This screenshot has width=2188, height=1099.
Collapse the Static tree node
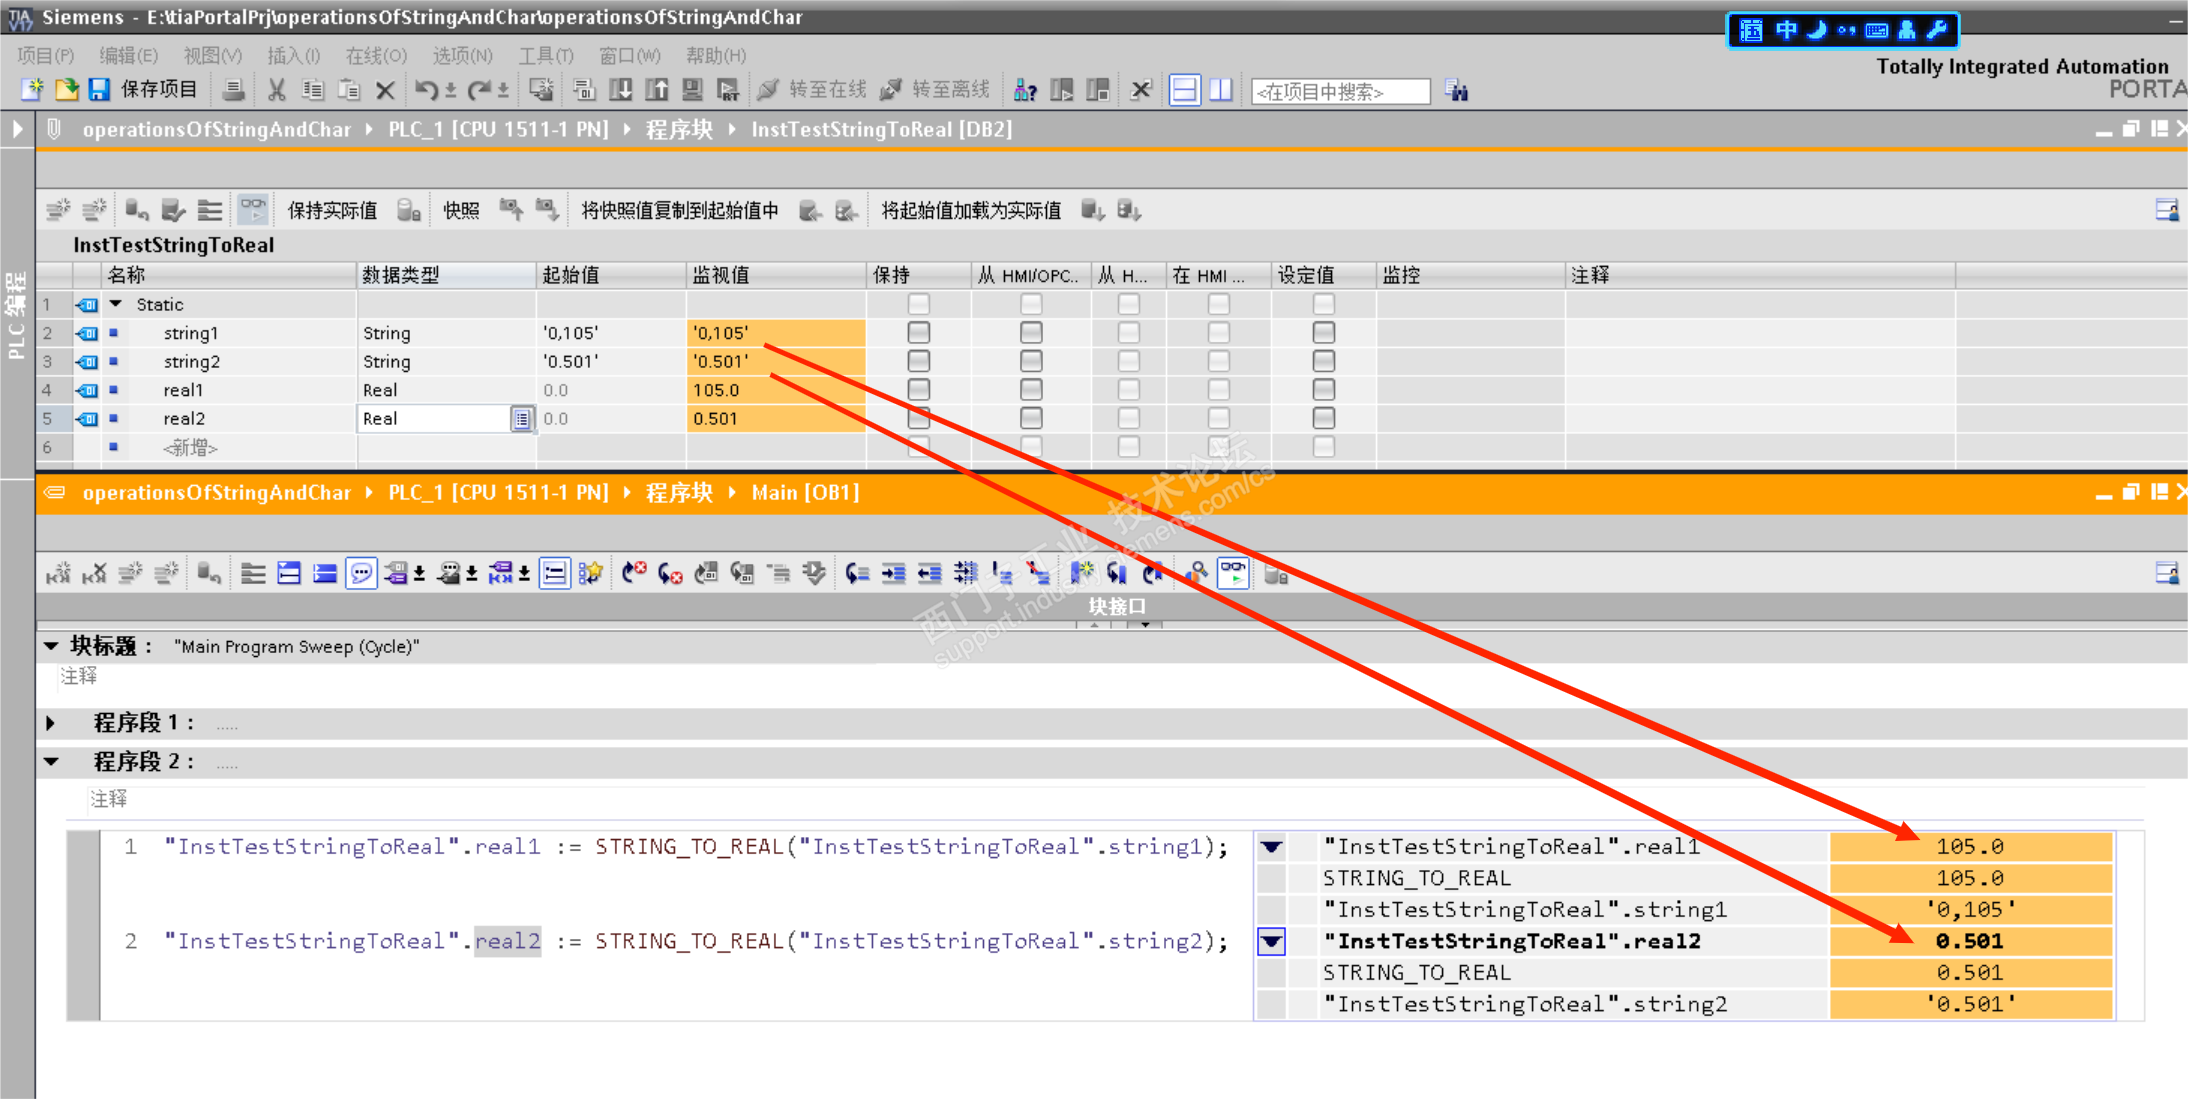pyautogui.click(x=116, y=304)
